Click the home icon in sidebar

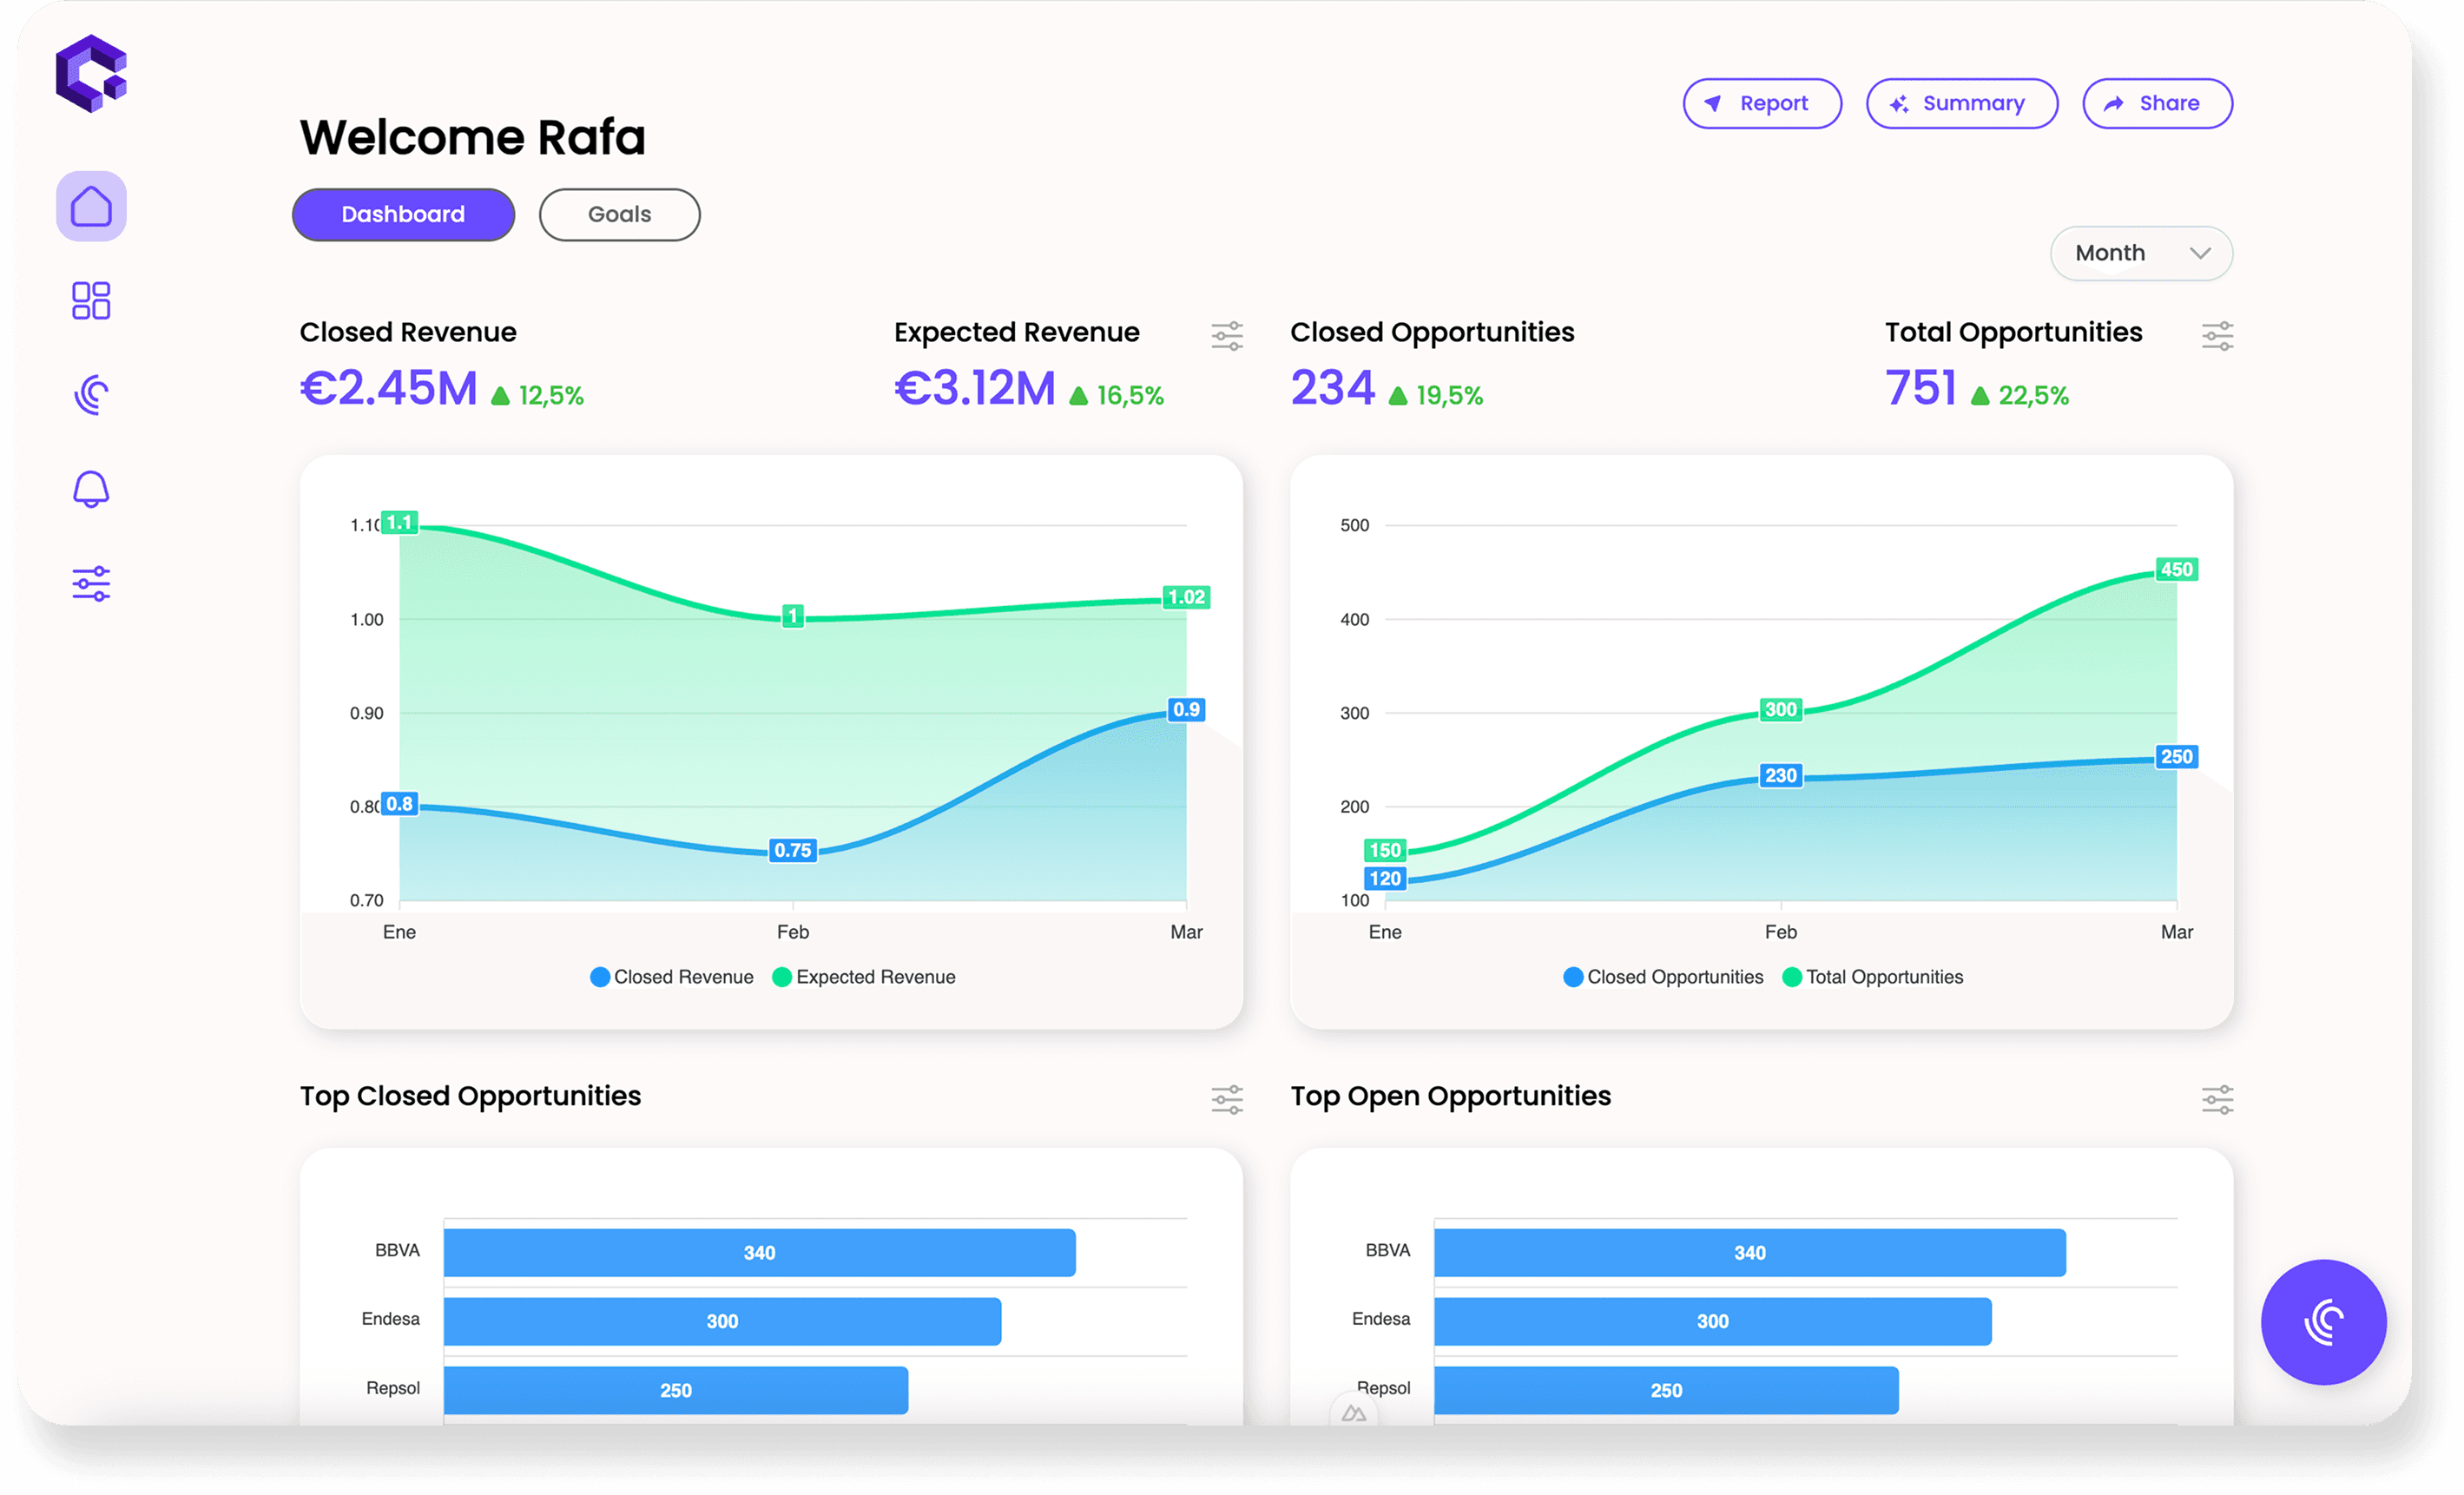point(91,206)
